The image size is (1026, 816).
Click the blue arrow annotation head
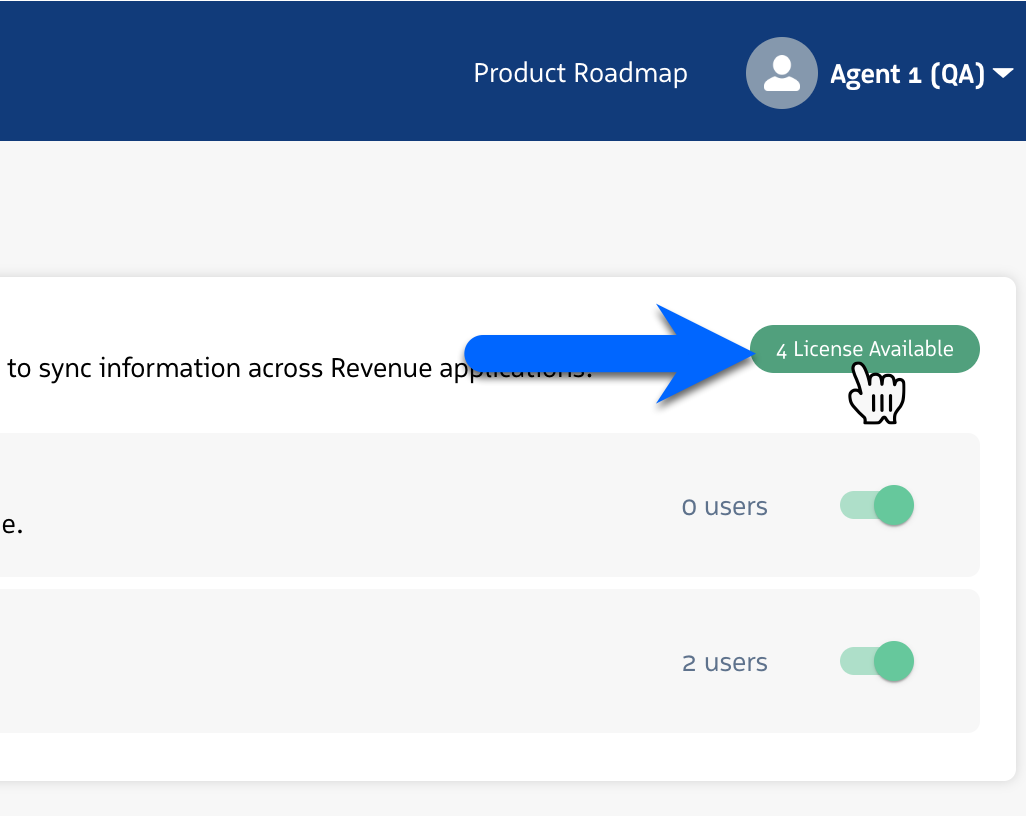(x=700, y=355)
